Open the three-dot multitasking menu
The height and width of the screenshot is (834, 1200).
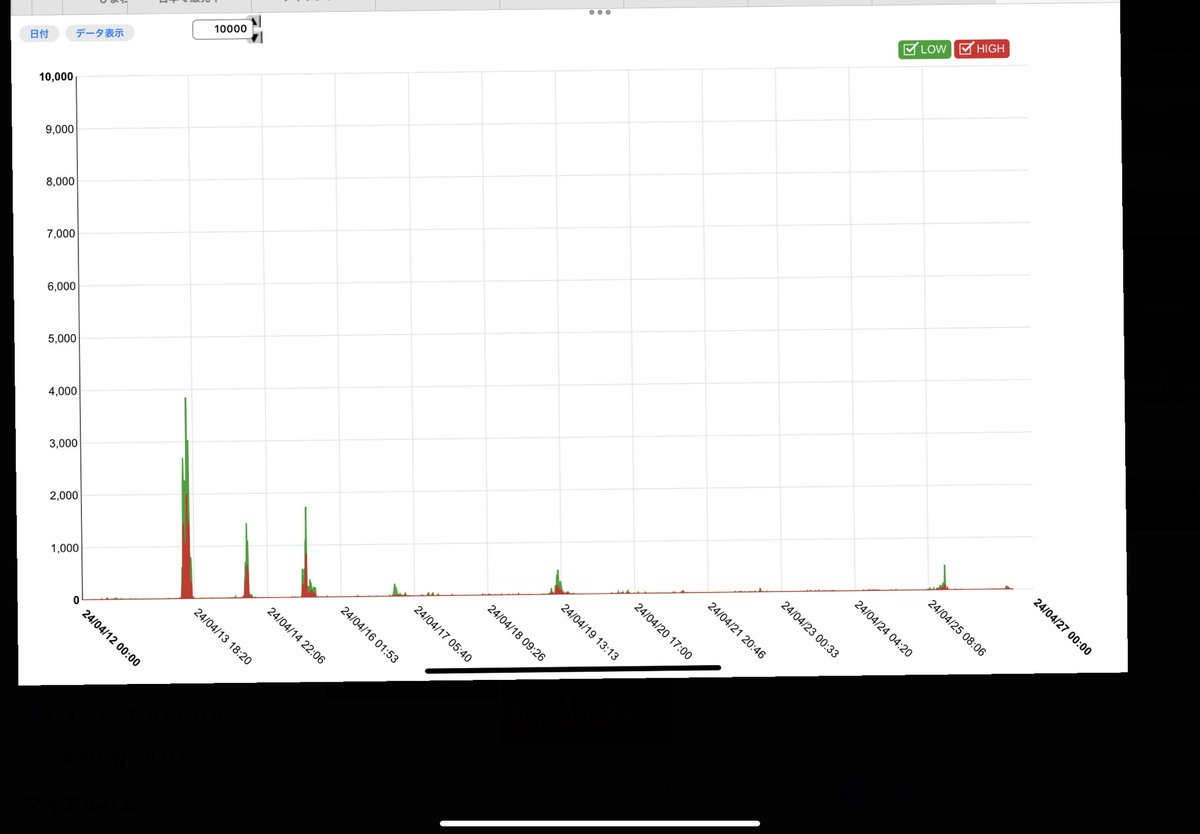[599, 12]
